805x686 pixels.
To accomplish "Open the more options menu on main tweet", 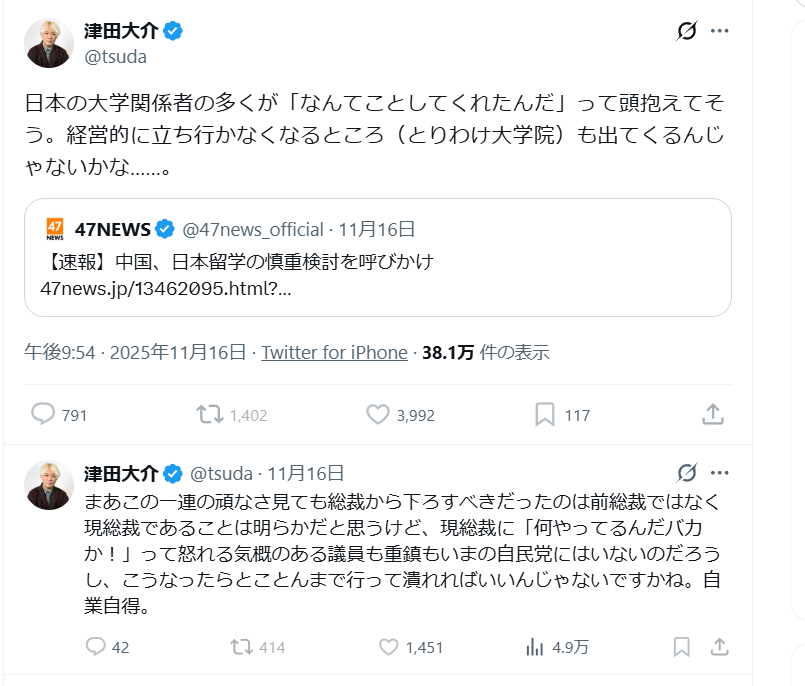I will click(720, 31).
